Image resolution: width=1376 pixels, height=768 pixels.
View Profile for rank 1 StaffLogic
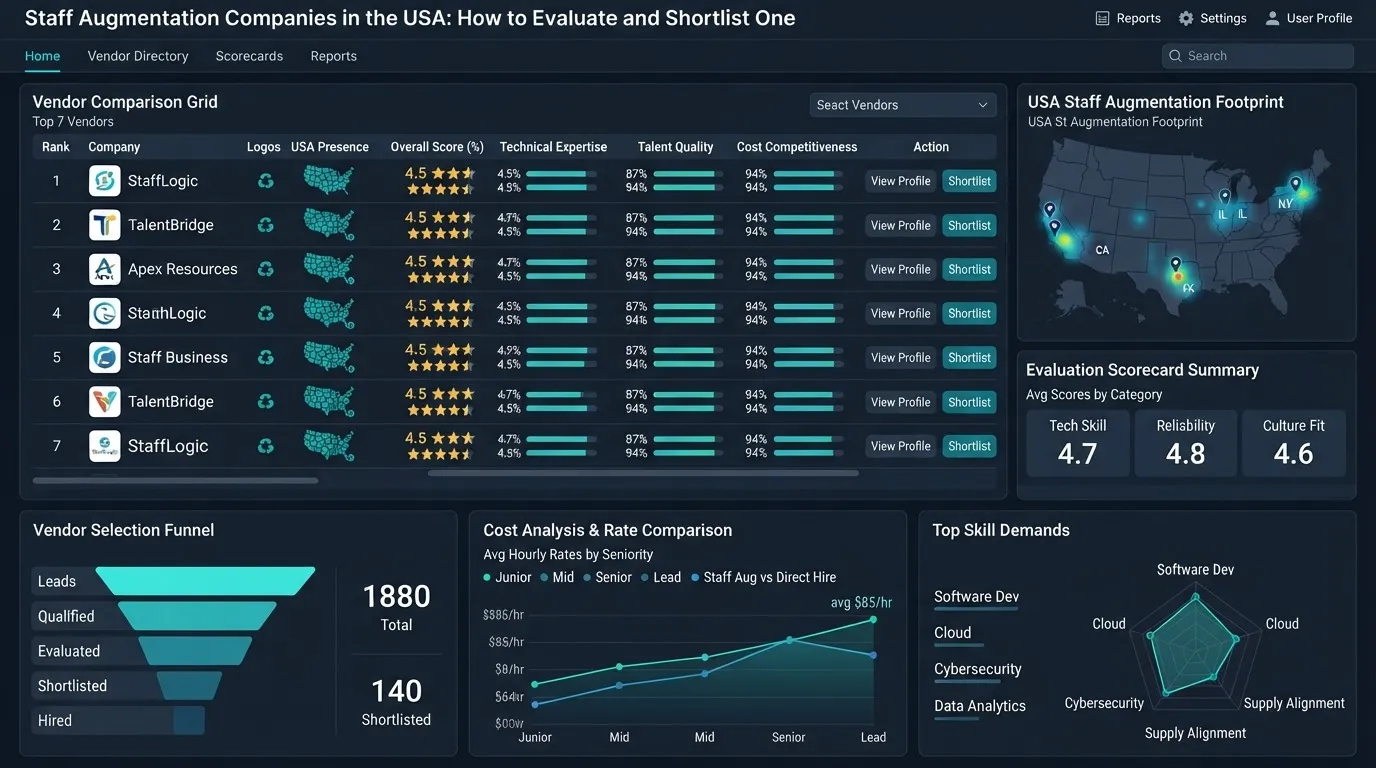(900, 181)
